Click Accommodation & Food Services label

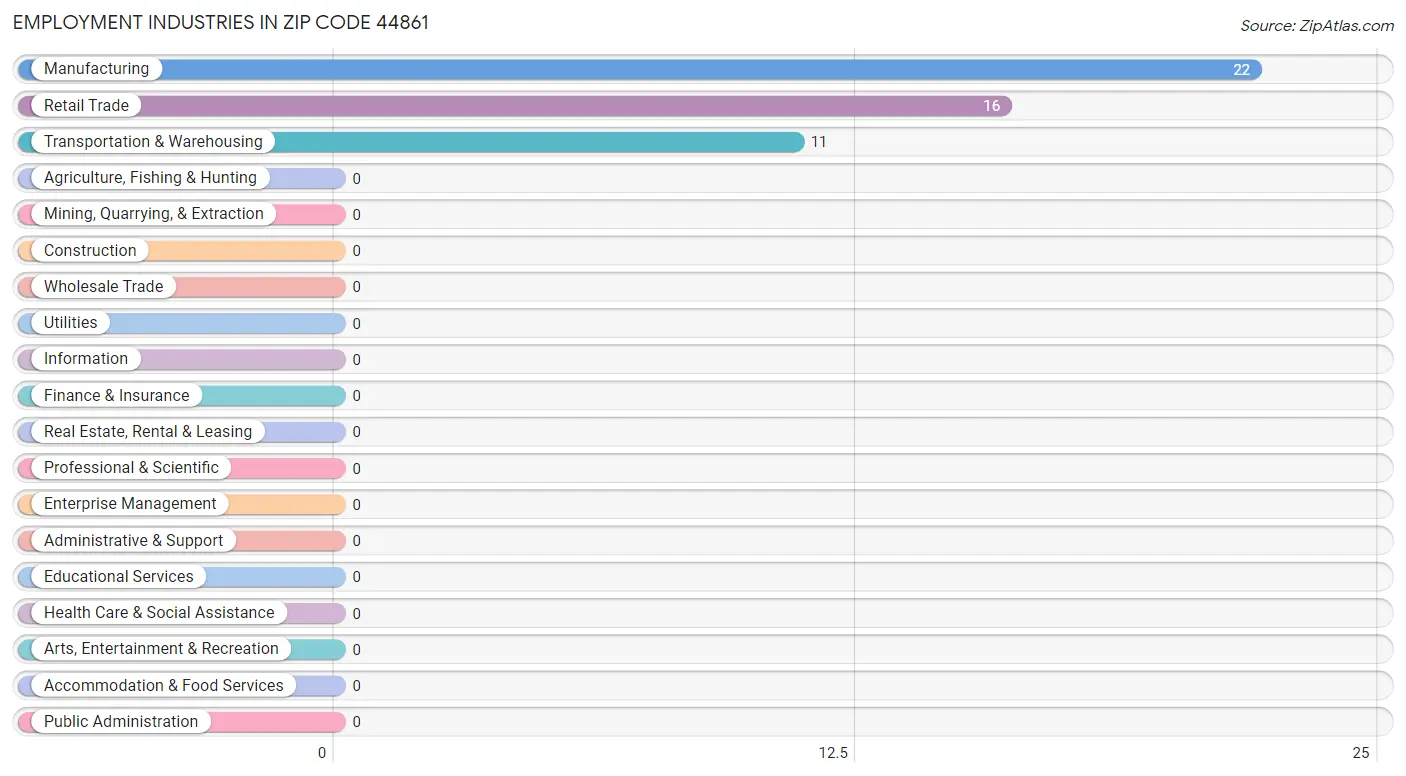[x=164, y=686]
